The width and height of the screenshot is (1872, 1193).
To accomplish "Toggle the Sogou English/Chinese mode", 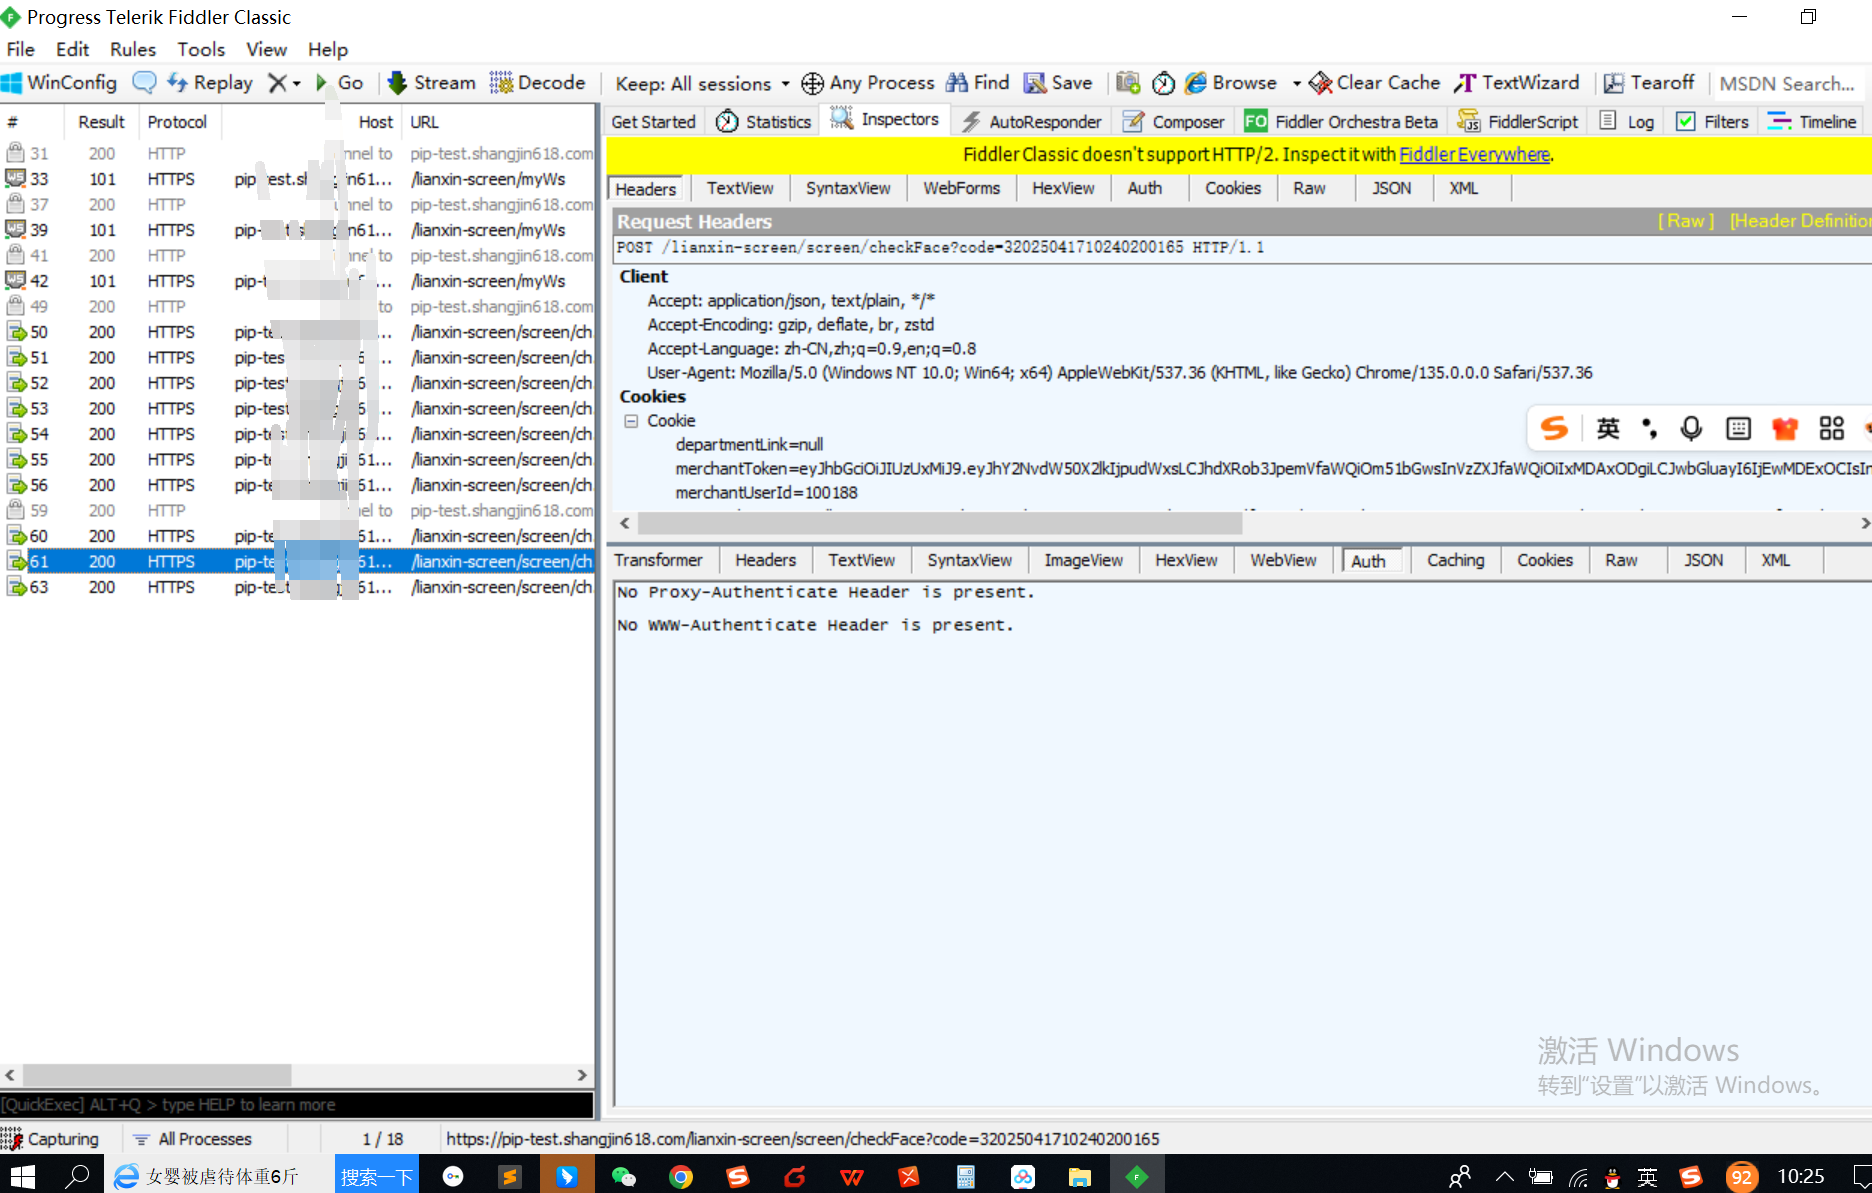I will click(x=1608, y=429).
